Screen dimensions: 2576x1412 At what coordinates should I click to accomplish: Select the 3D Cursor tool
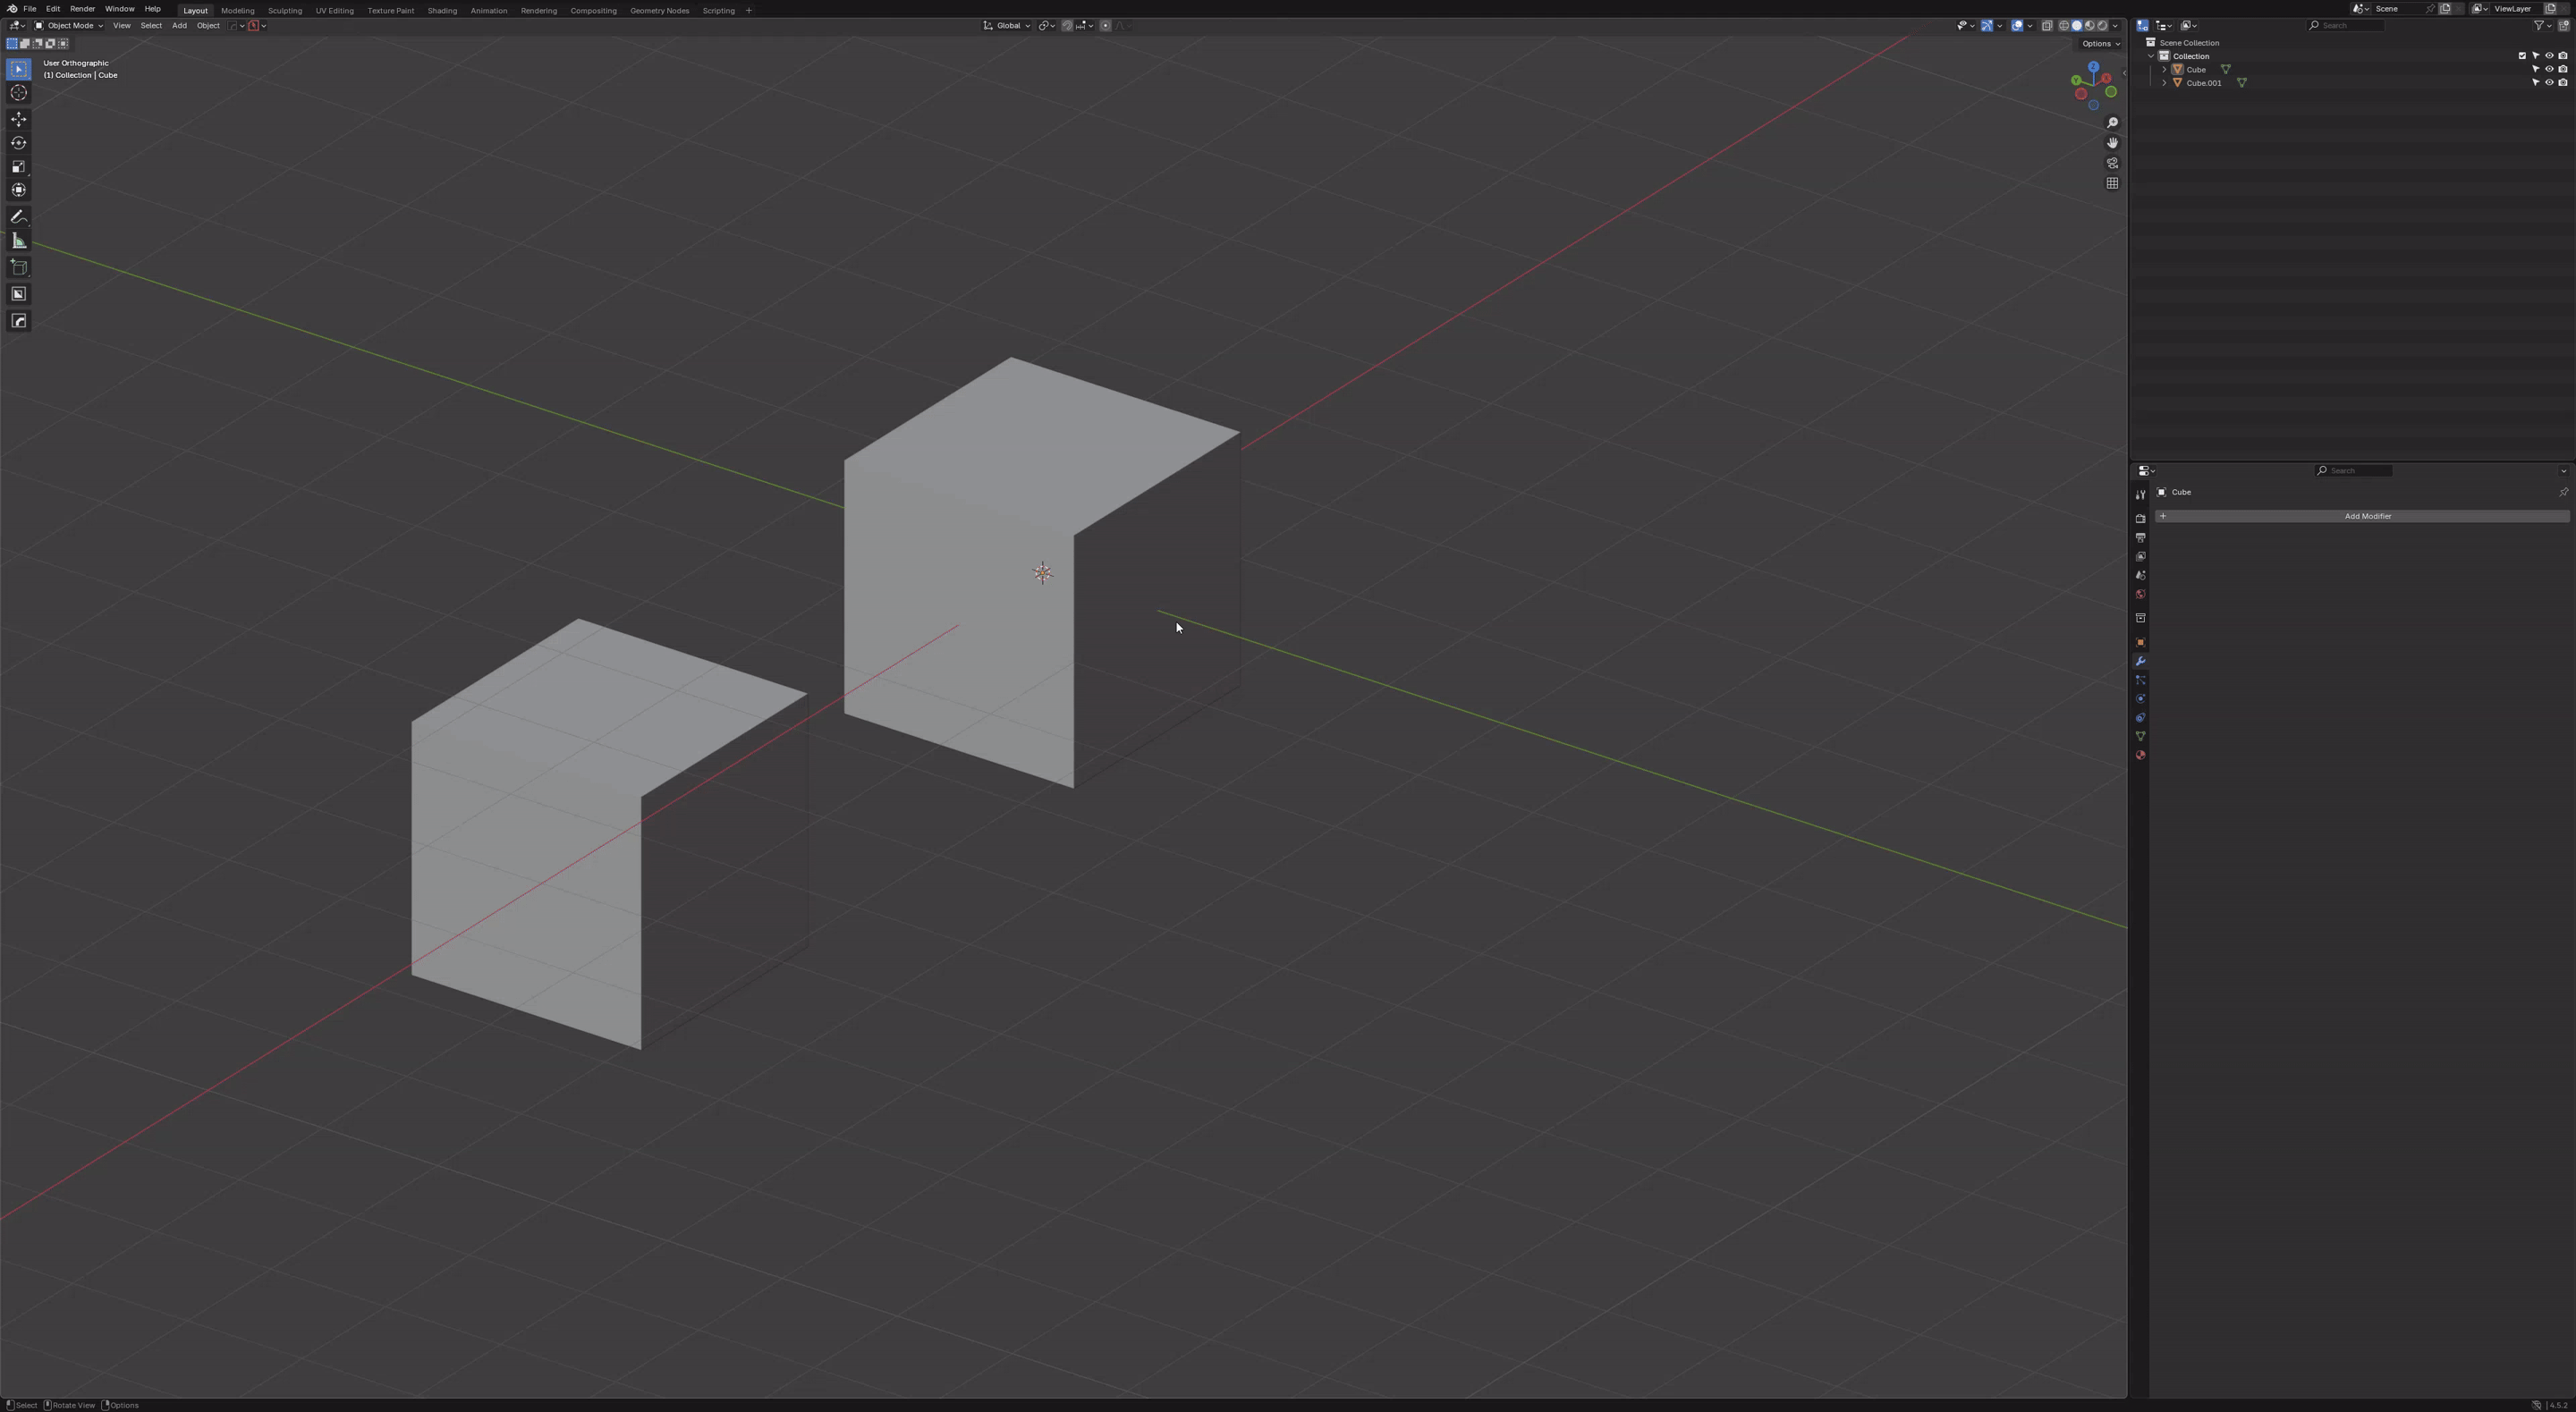coord(19,93)
